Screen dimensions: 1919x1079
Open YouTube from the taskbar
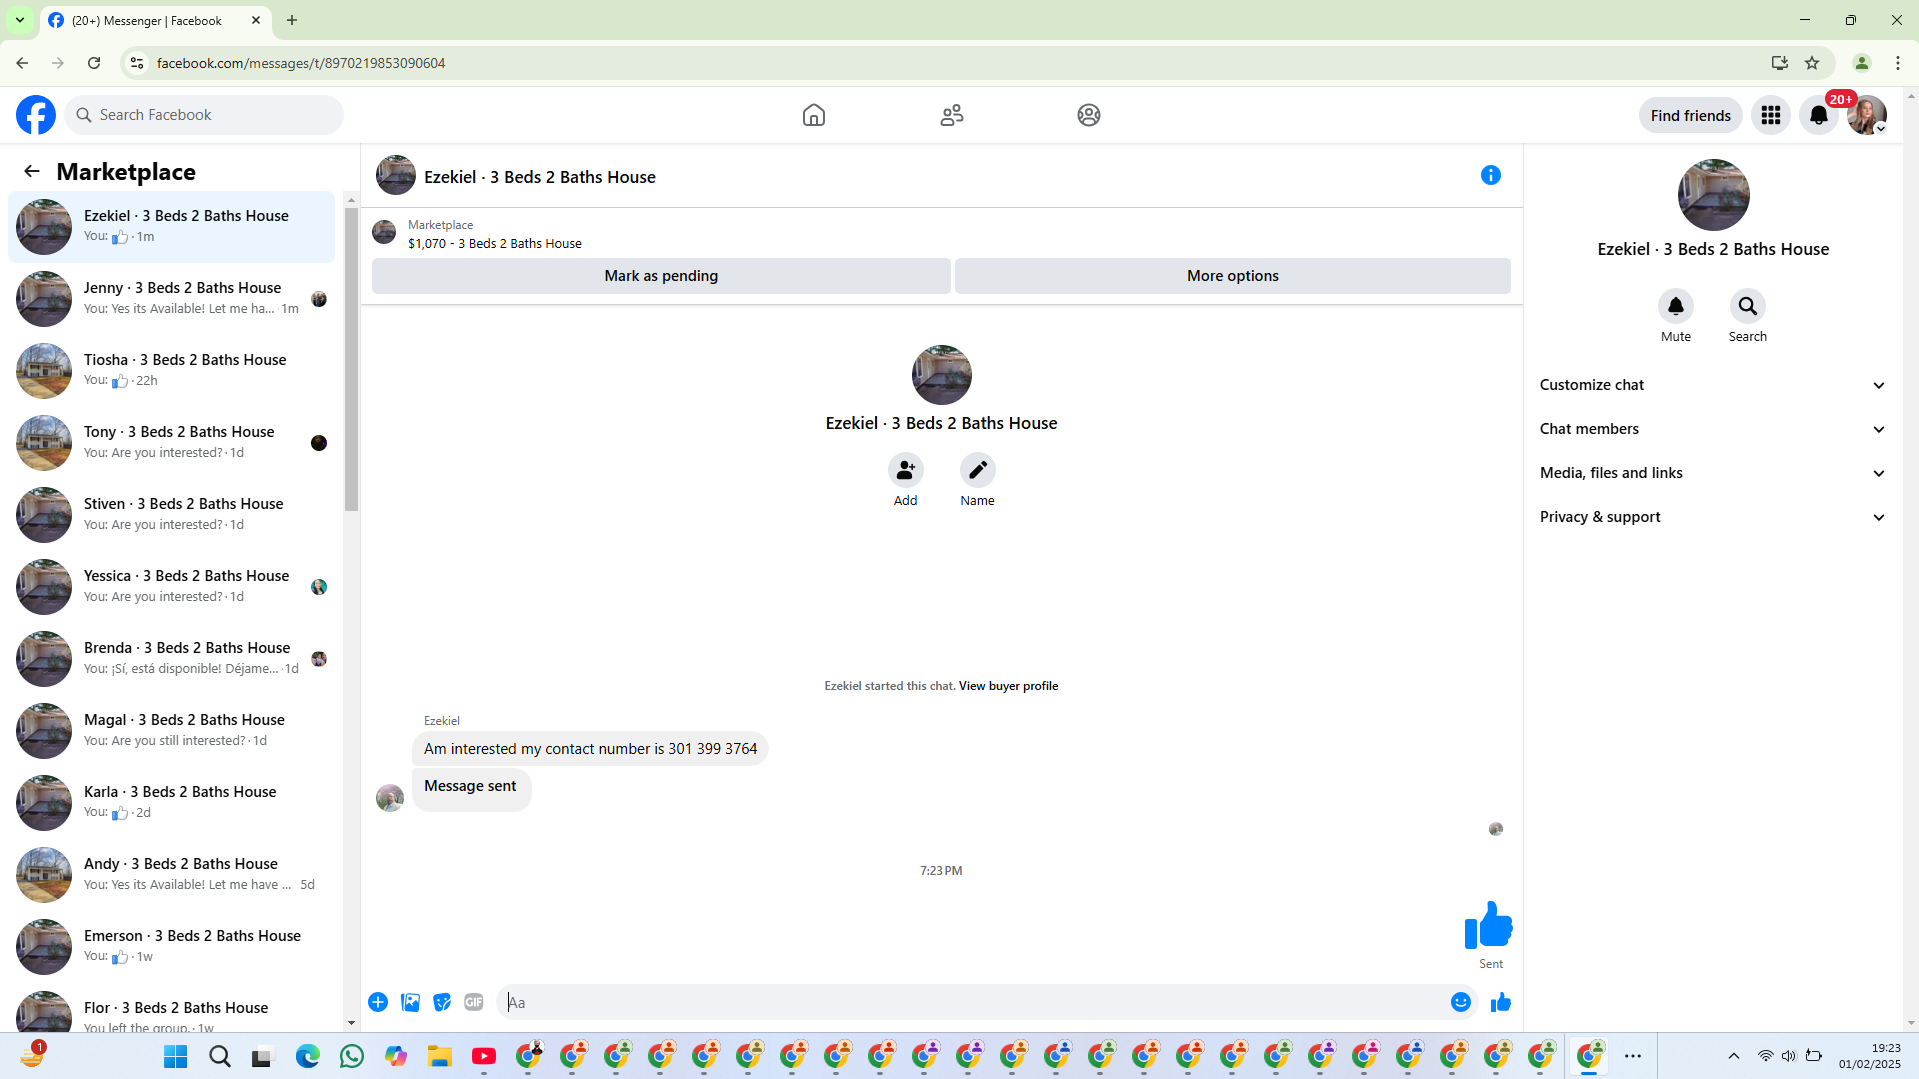(x=484, y=1056)
